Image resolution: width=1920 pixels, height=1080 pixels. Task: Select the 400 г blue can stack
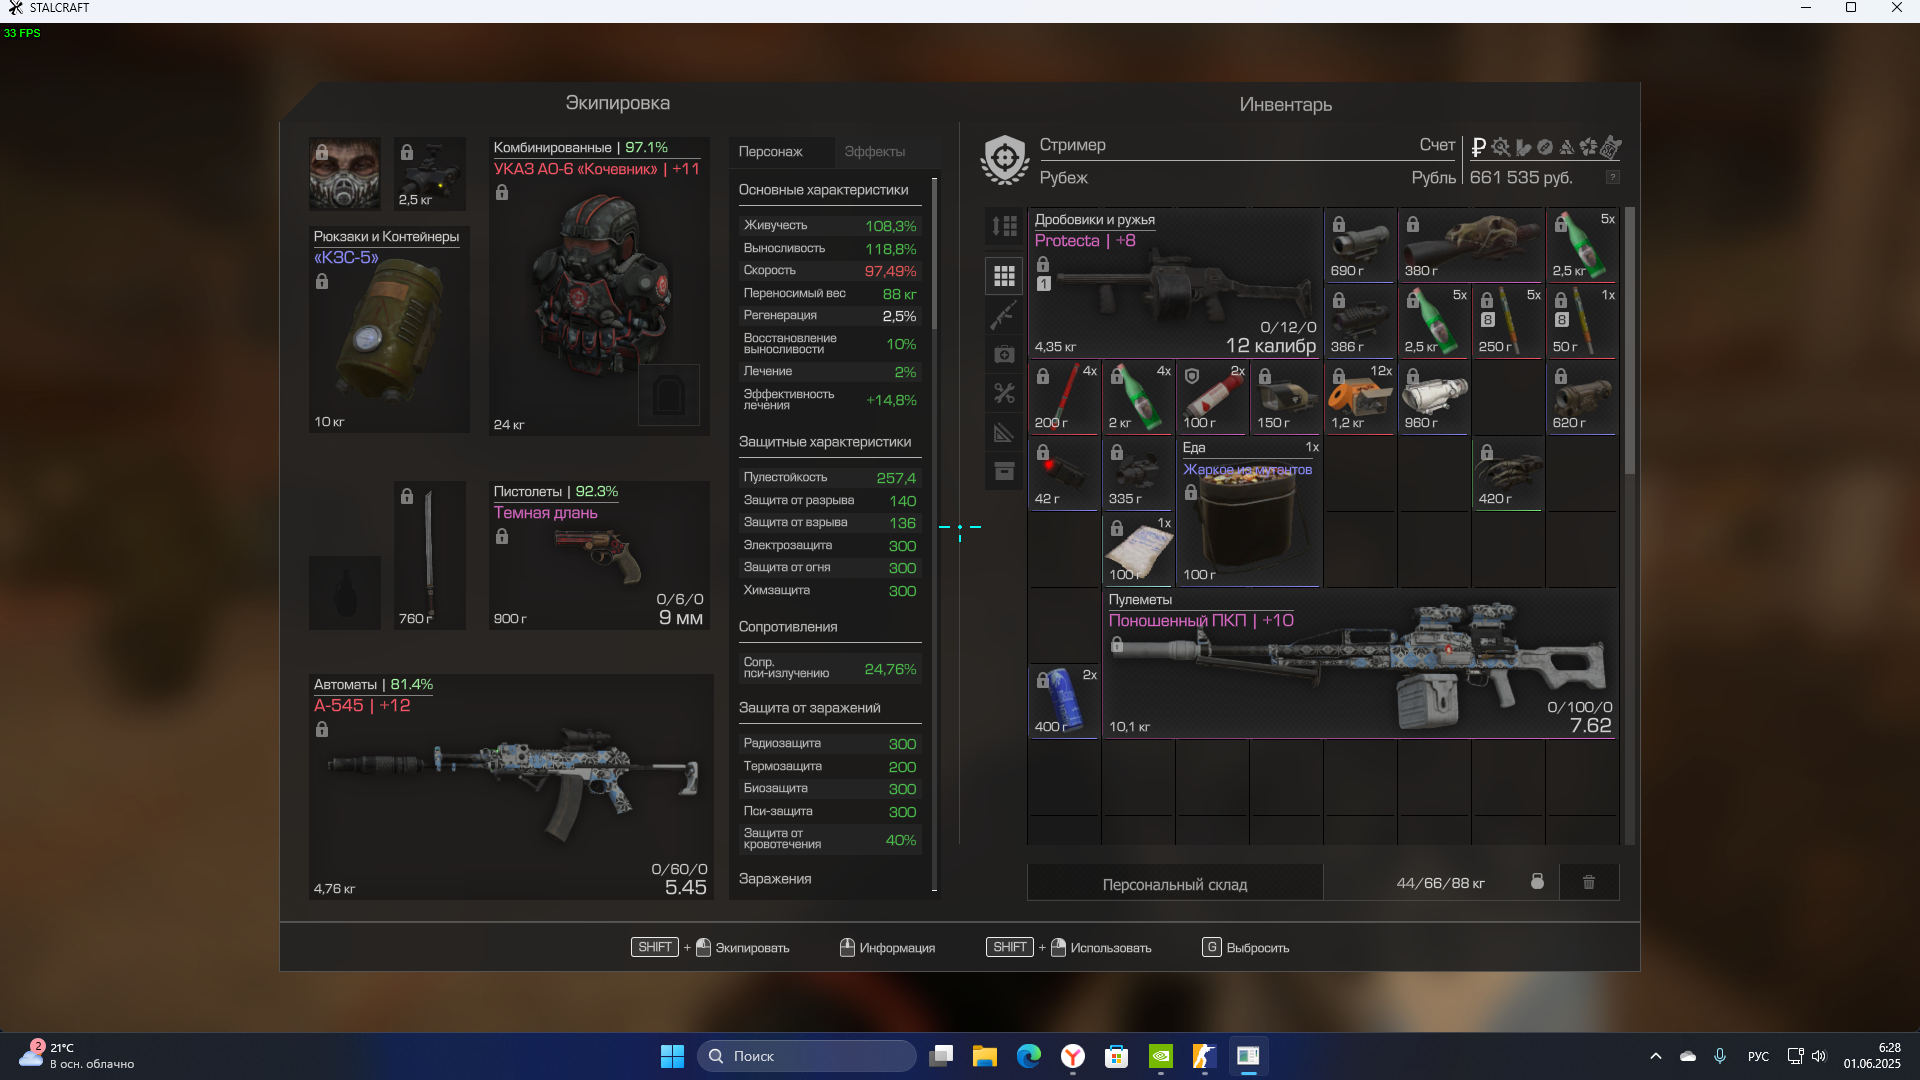1064,702
